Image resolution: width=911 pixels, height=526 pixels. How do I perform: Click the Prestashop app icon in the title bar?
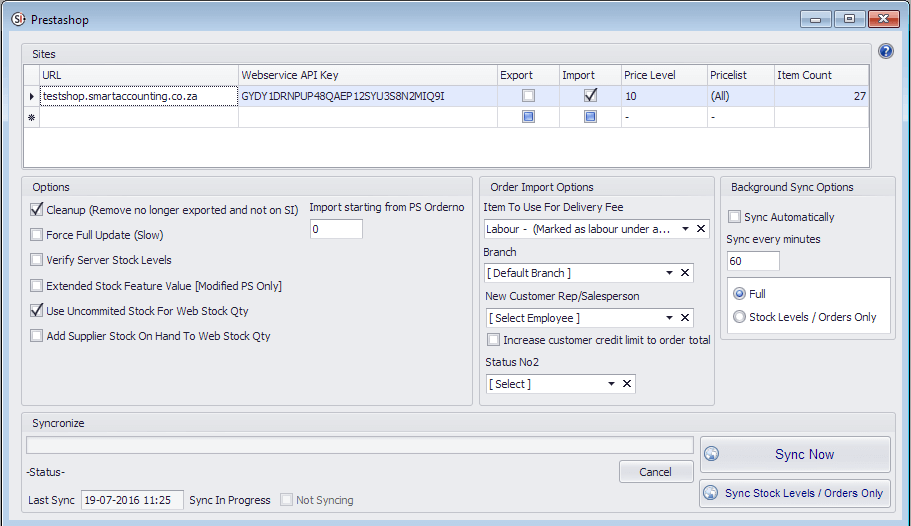17,18
